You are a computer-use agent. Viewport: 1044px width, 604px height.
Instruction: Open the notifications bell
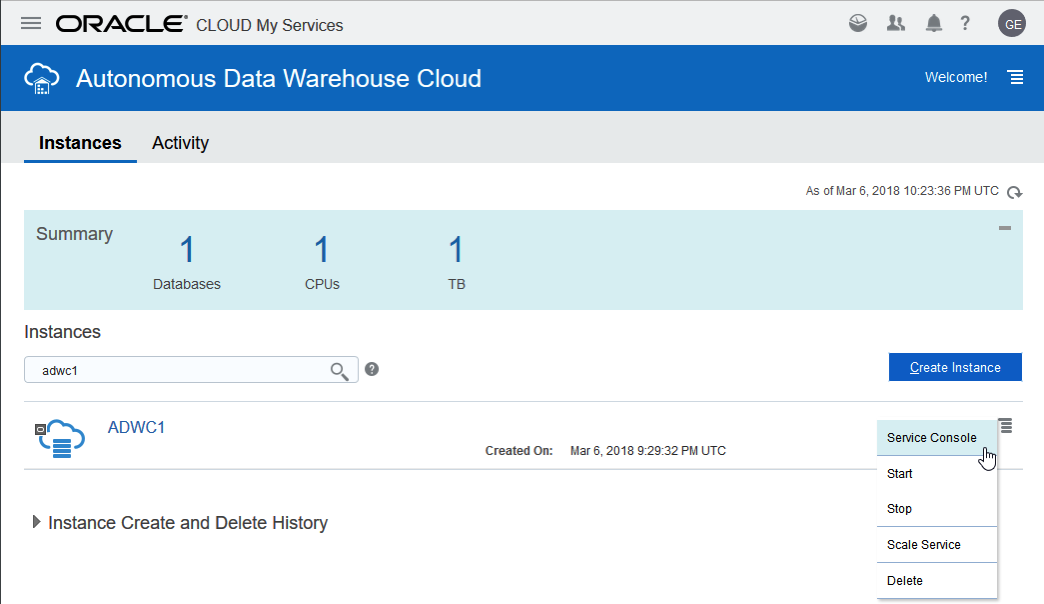pos(933,24)
